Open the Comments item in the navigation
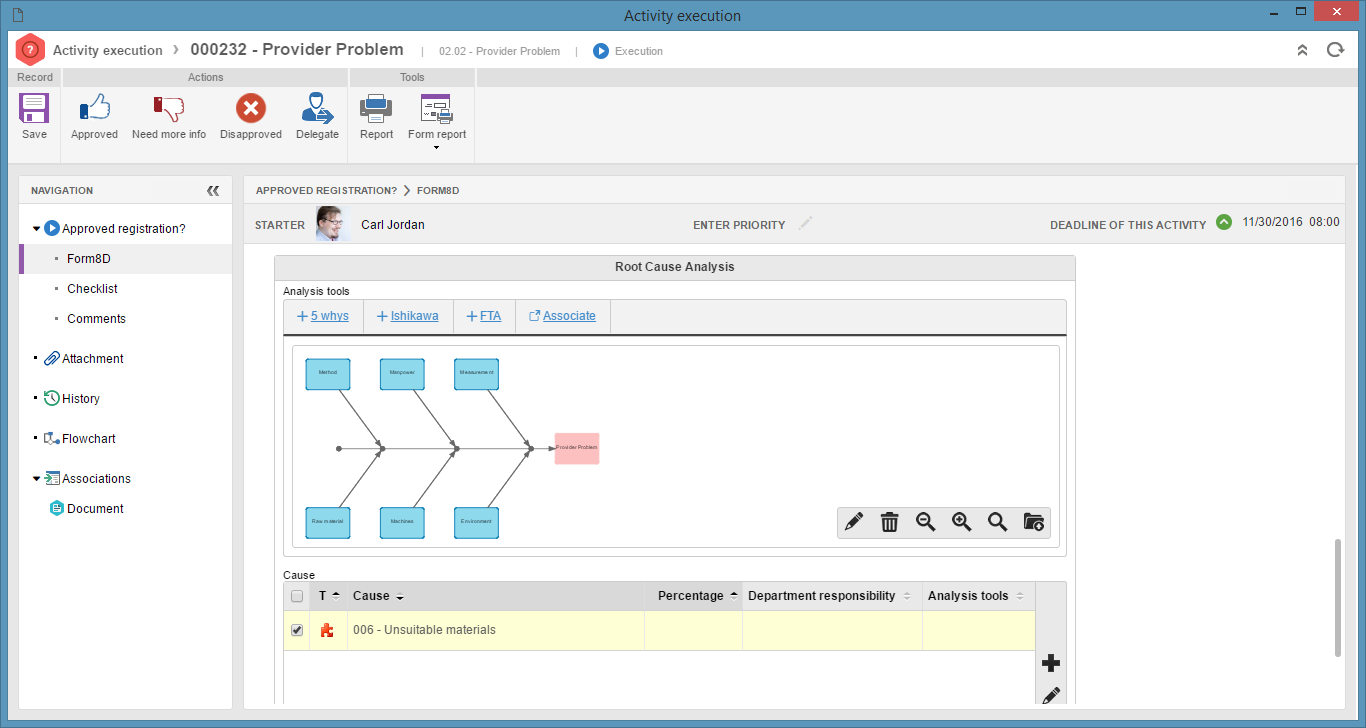Screen dimensions: 1366x728 (x=96, y=319)
